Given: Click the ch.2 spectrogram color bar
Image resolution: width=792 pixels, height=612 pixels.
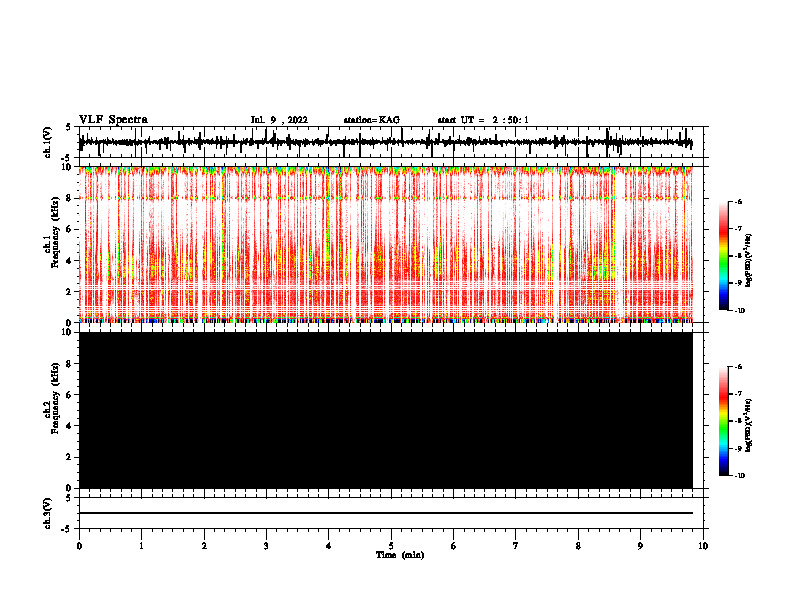Looking at the screenshot, I should 723,421.
